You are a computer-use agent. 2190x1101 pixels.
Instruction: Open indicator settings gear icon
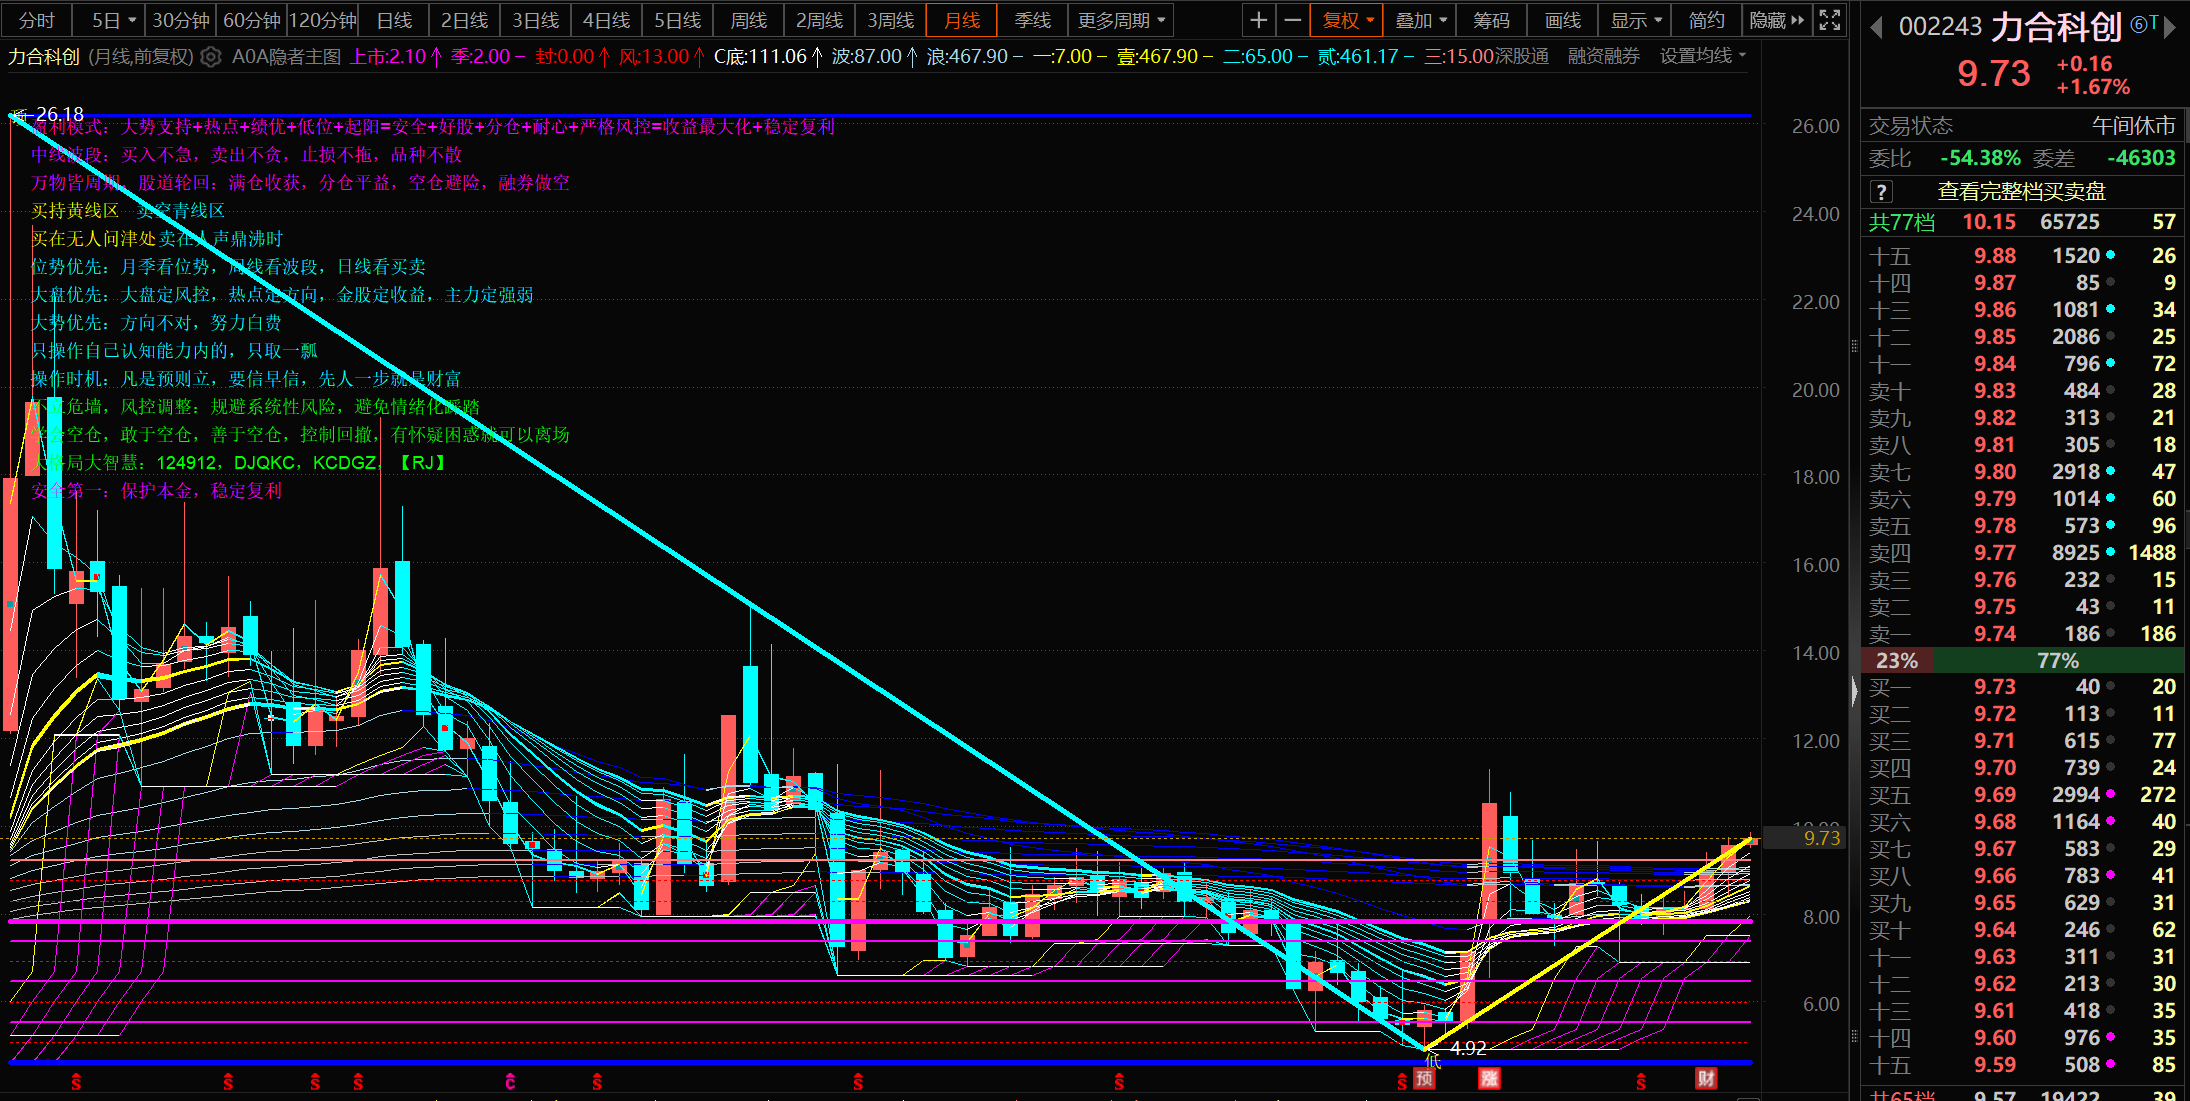pyautogui.click(x=210, y=57)
